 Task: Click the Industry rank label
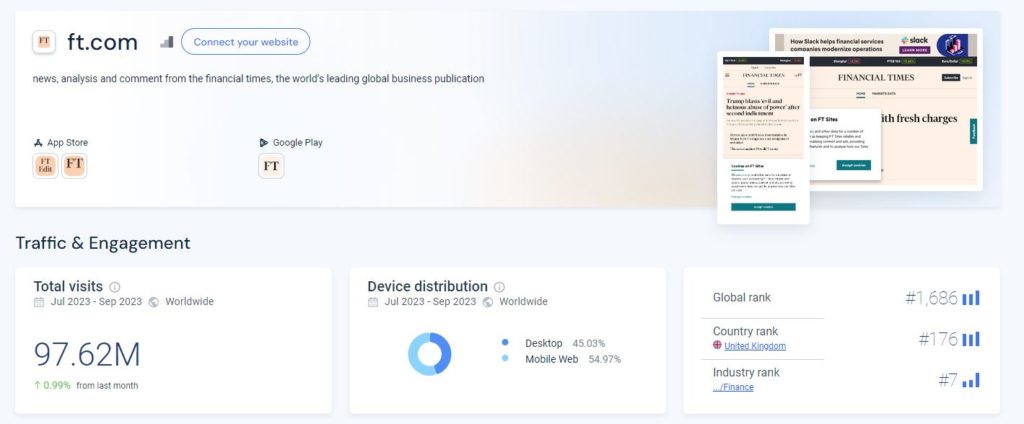click(x=746, y=372)
